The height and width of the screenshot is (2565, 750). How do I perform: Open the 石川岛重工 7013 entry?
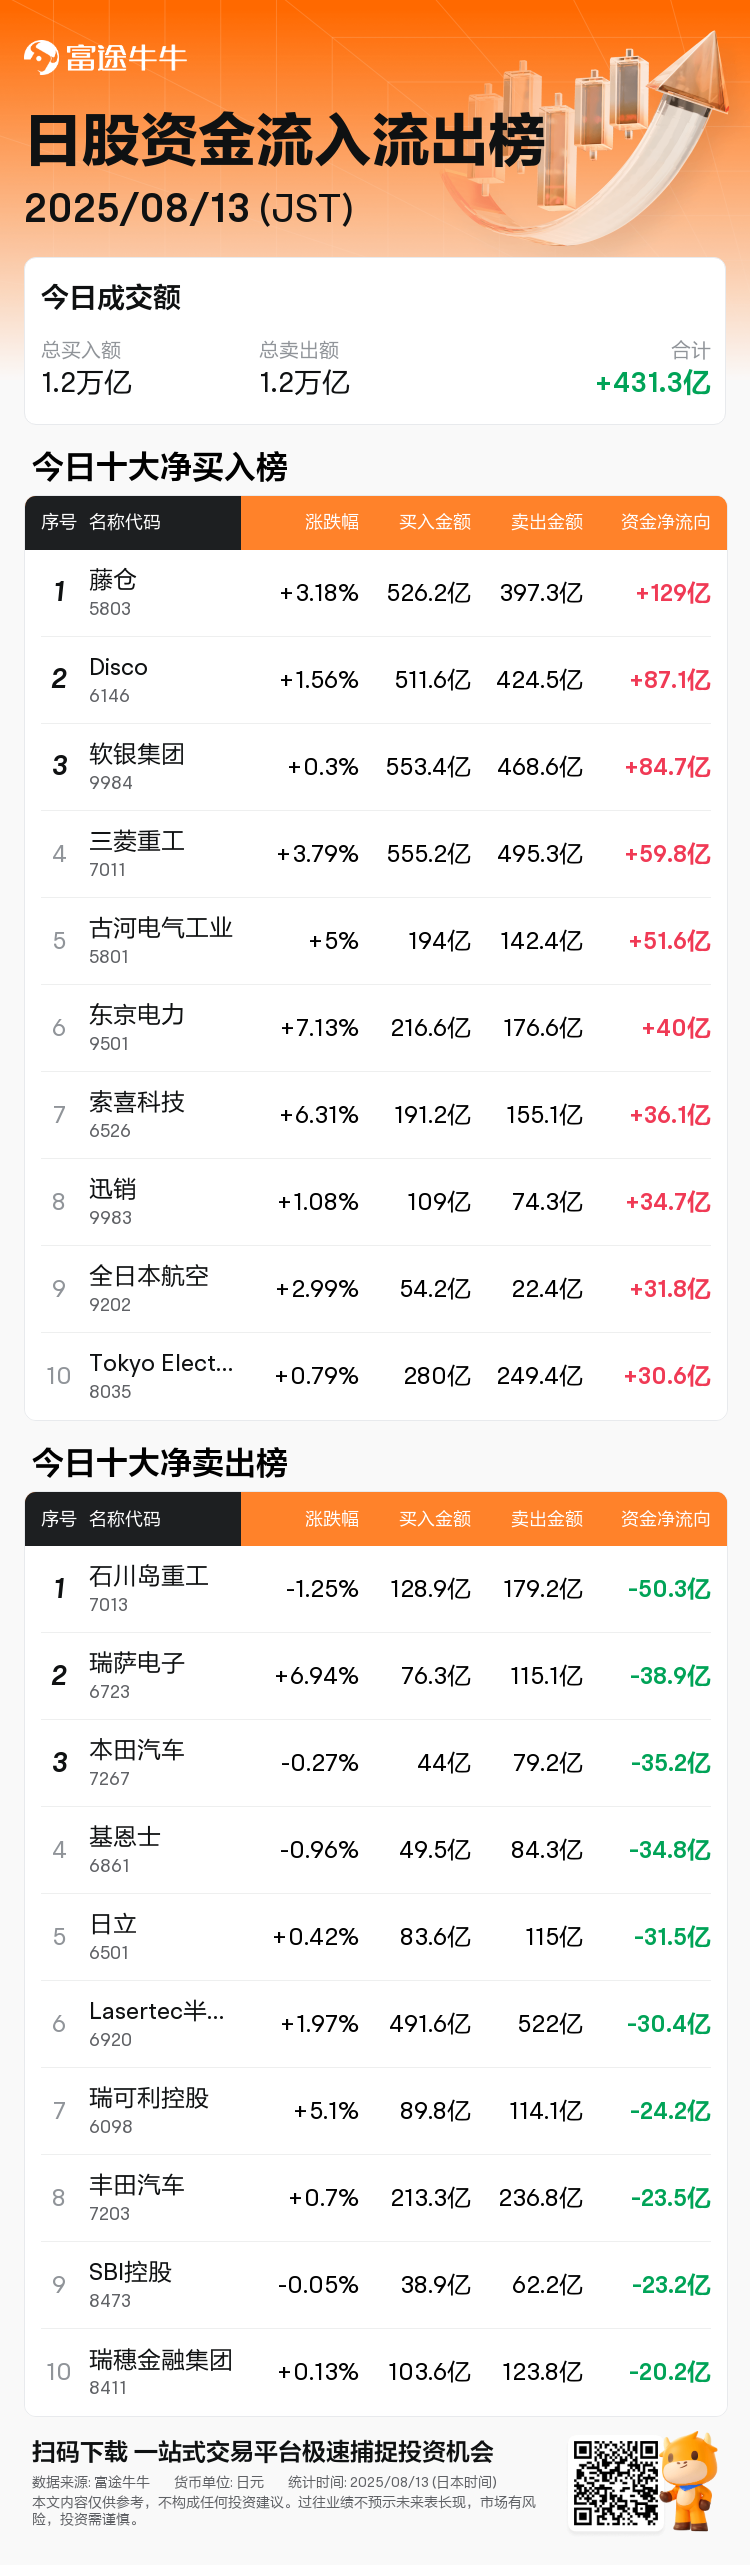[x=376, y=1589]
